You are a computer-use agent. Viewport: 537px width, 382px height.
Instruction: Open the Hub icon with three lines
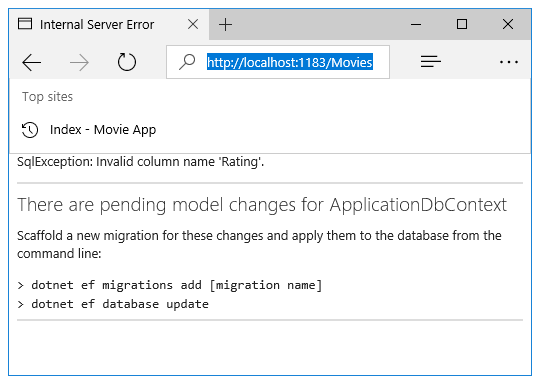pos(430,62)
